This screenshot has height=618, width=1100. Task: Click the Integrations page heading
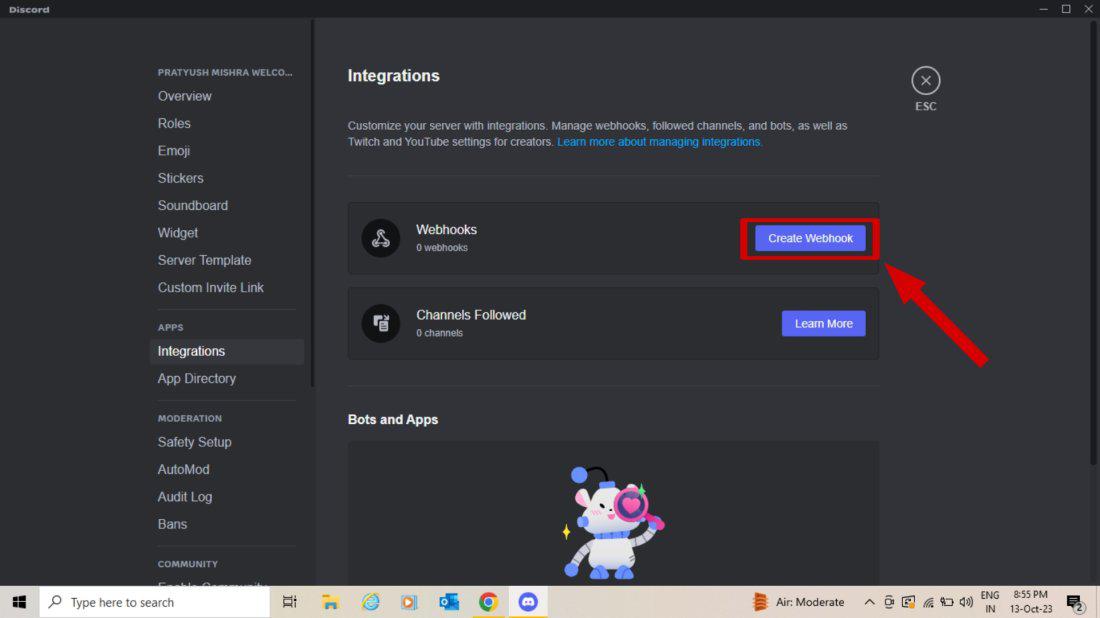(x=394, y=76)
